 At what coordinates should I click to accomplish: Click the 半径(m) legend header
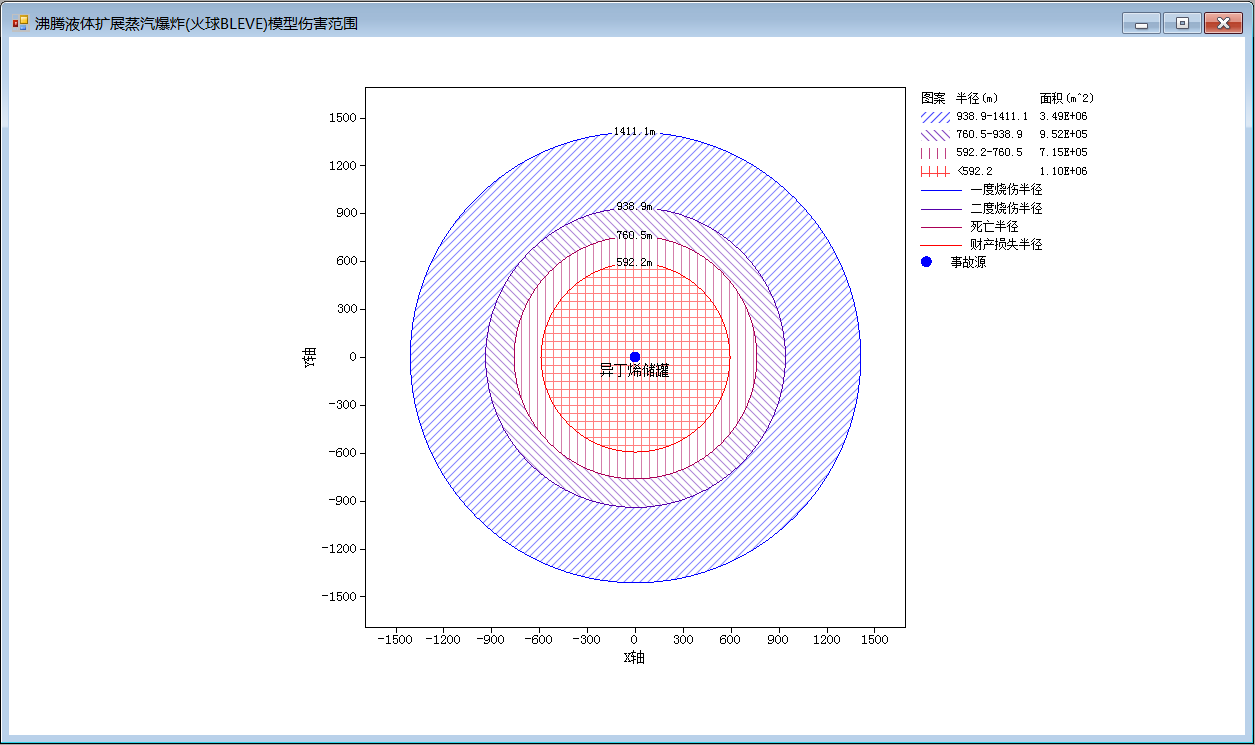pyautogui.click(x=977, y=98)
